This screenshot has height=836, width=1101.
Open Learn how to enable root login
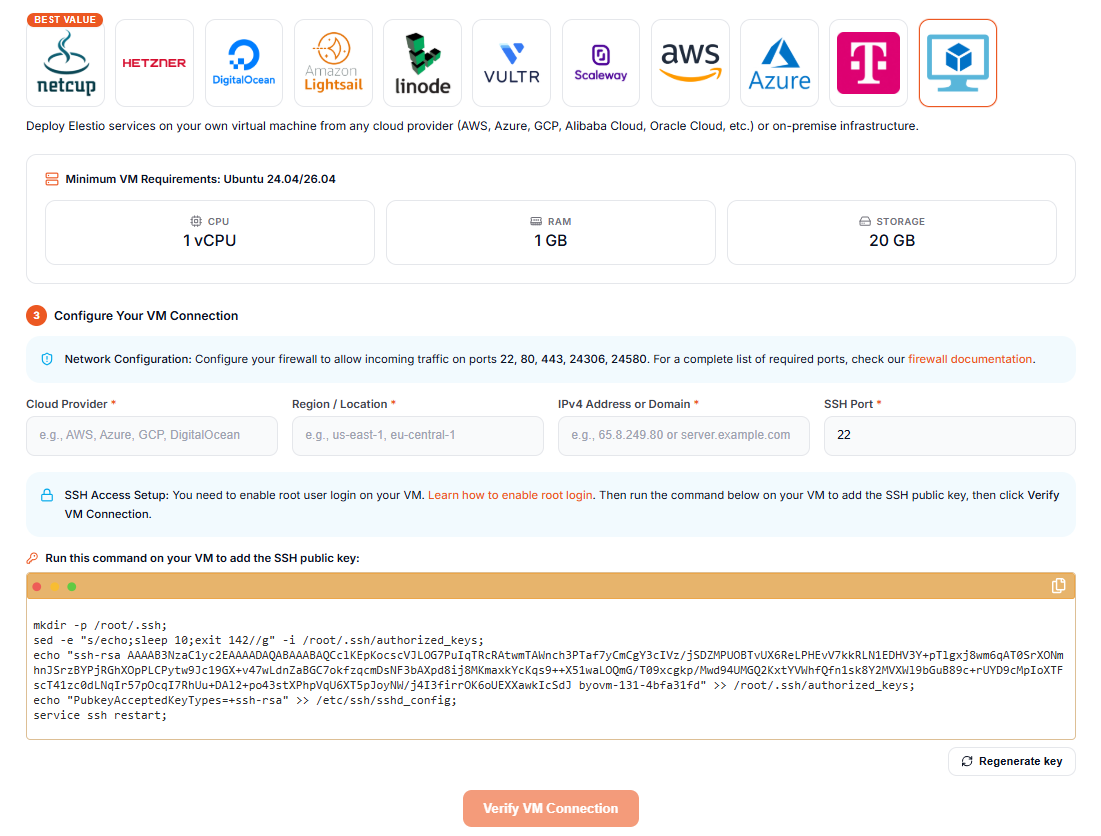[x=510, y=495]
